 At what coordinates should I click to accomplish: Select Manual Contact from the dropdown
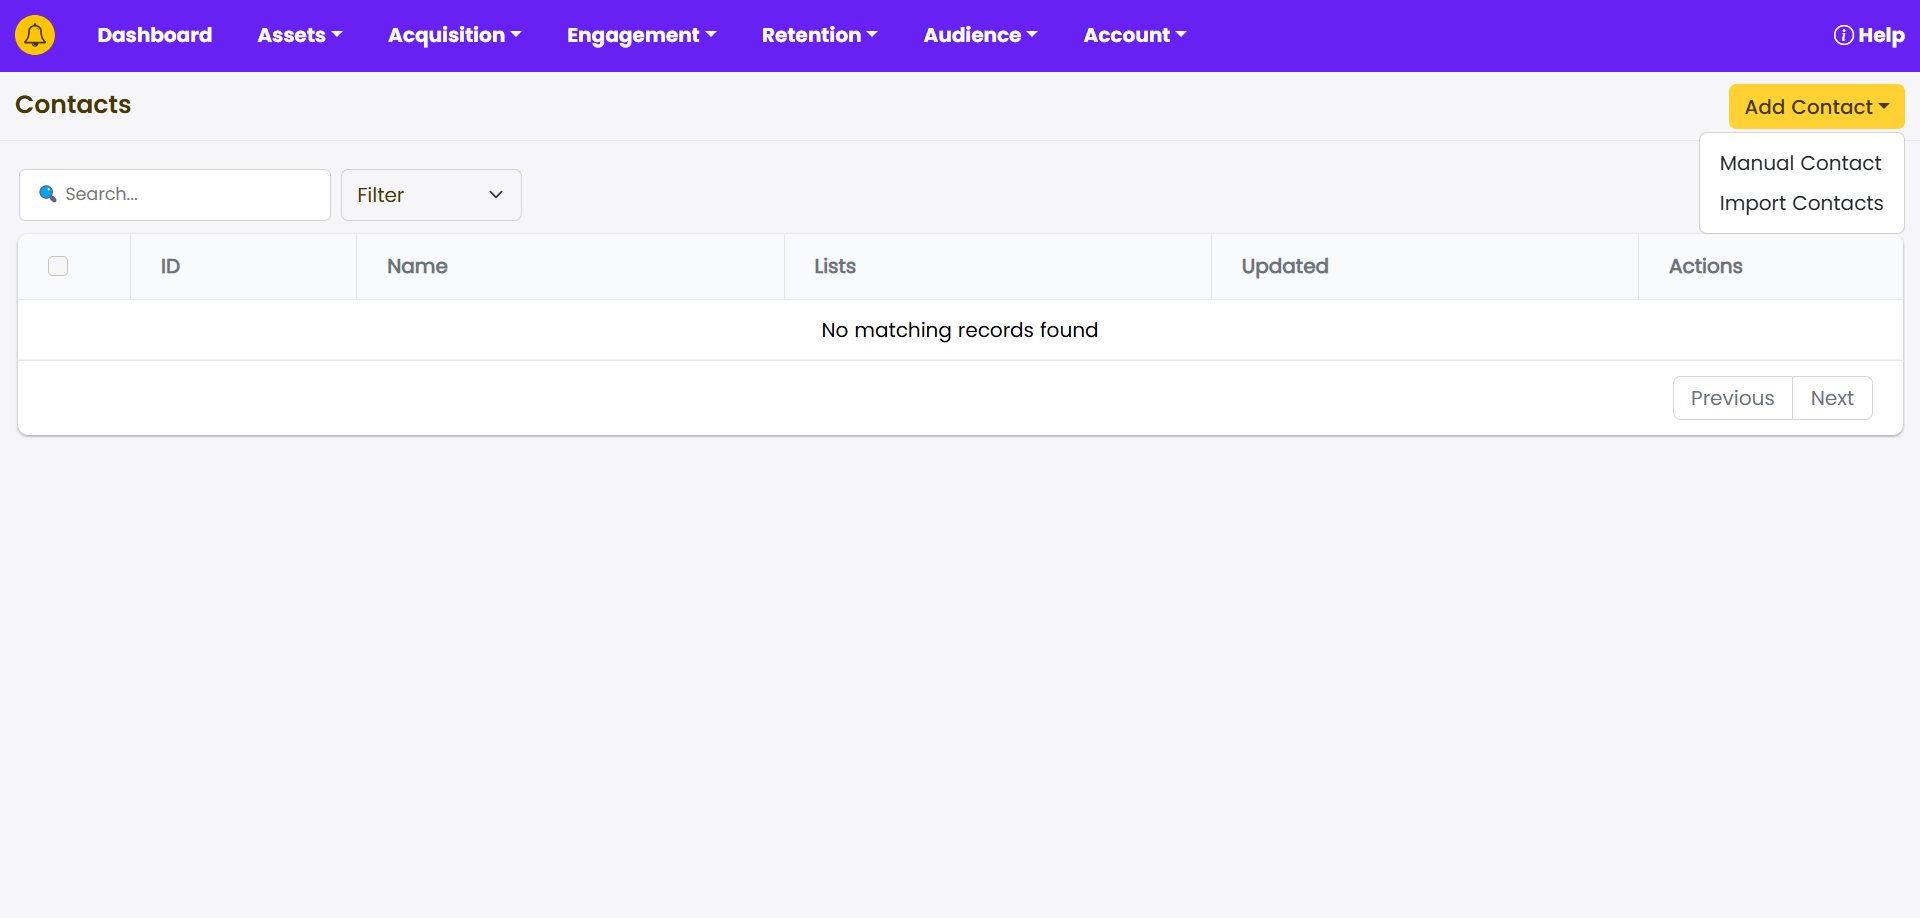click(x=1800, y=163)
